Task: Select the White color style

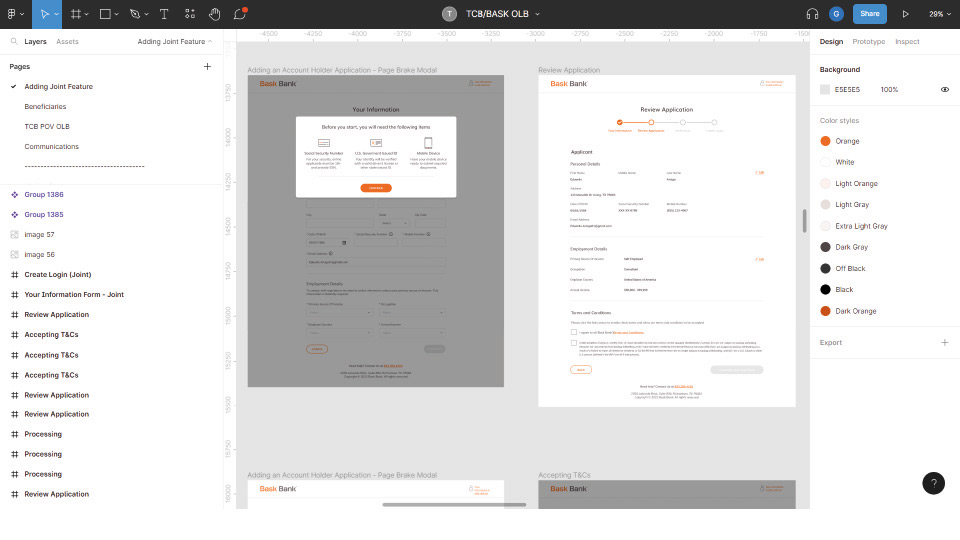Action: [844, 162]
